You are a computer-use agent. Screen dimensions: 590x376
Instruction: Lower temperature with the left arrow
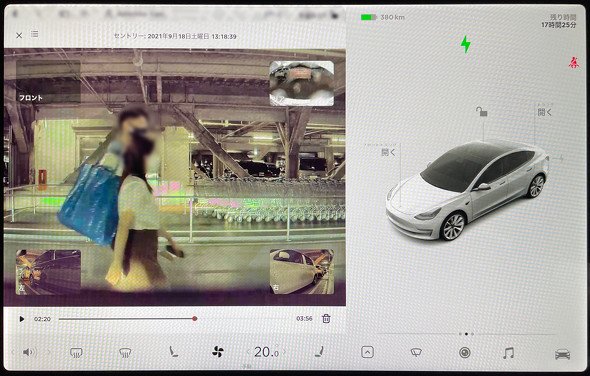click(x=248, y=352)
